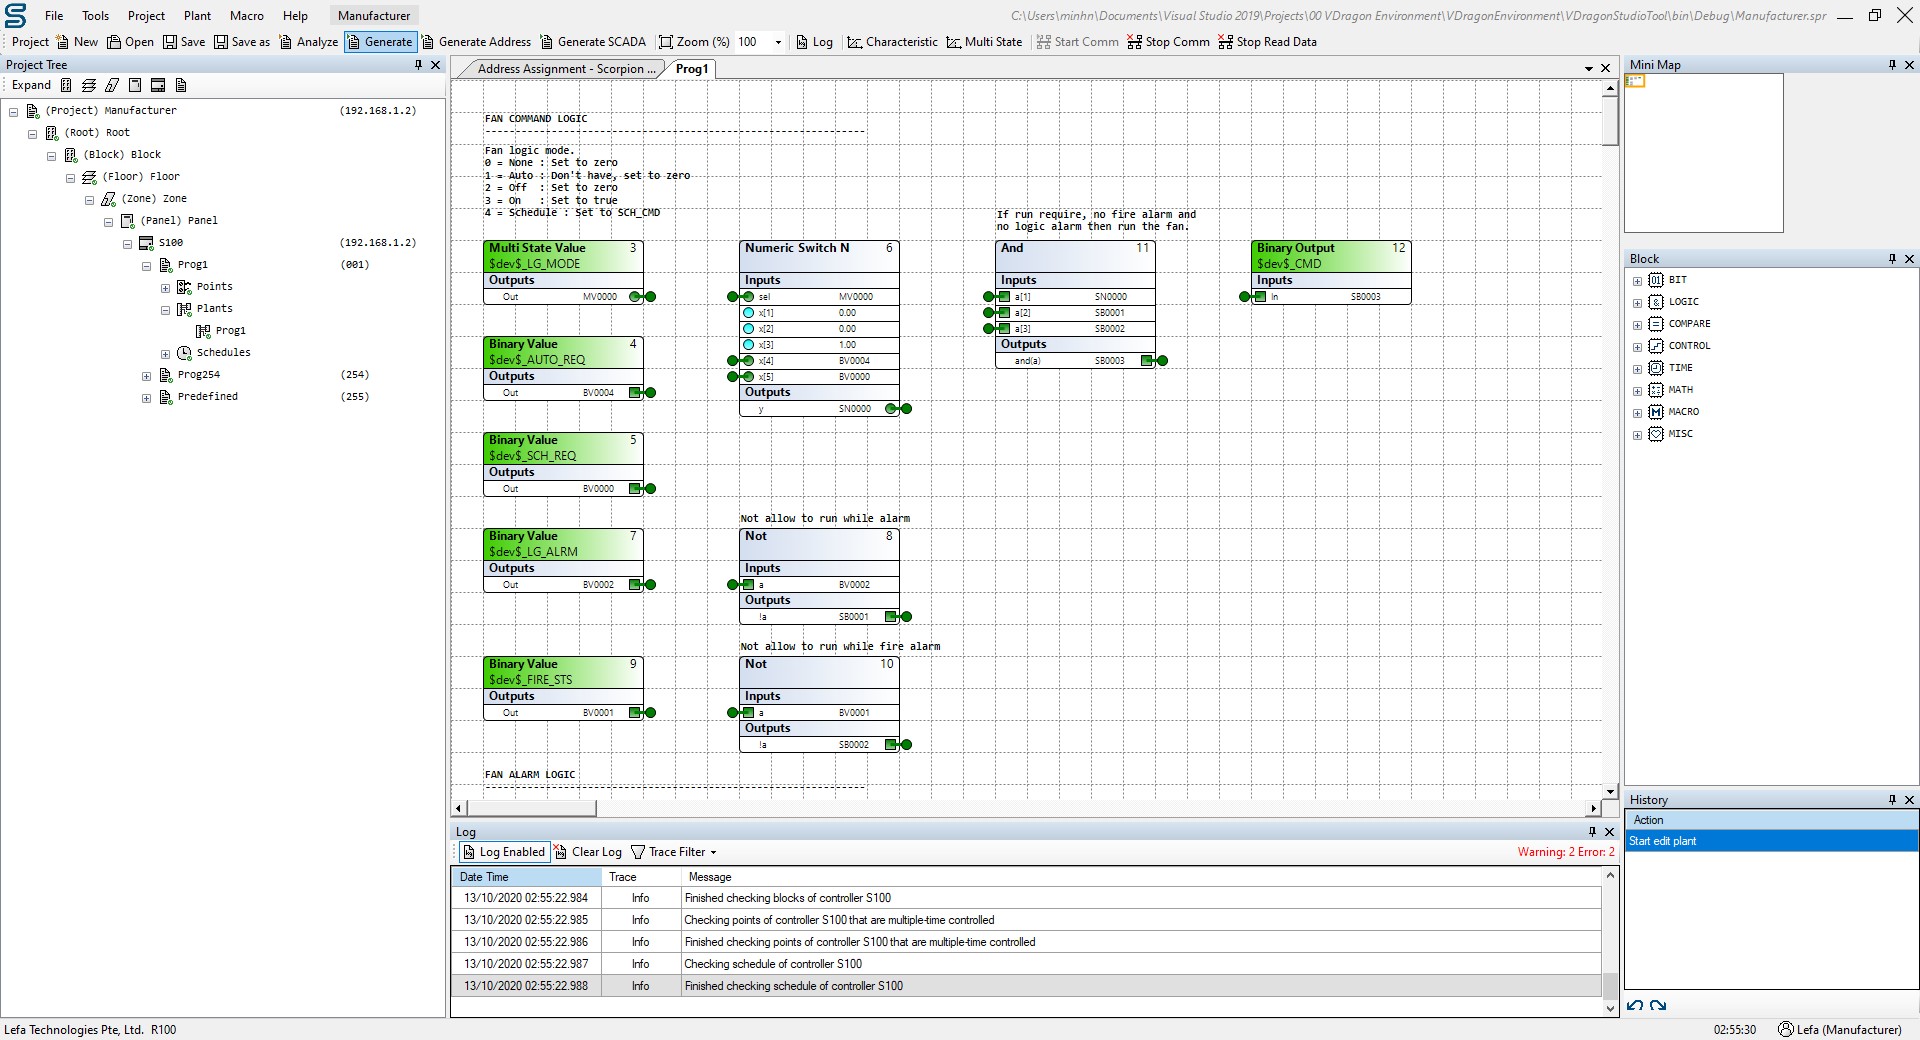
Task: Open the Multi State tool
Action: point(984,42)
